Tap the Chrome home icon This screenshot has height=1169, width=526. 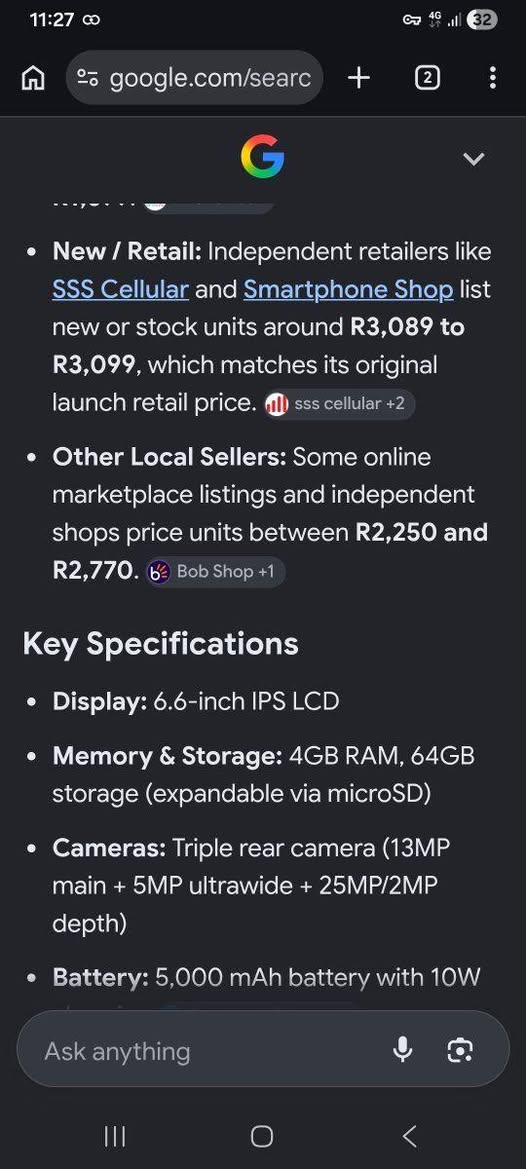pos(32,78)
